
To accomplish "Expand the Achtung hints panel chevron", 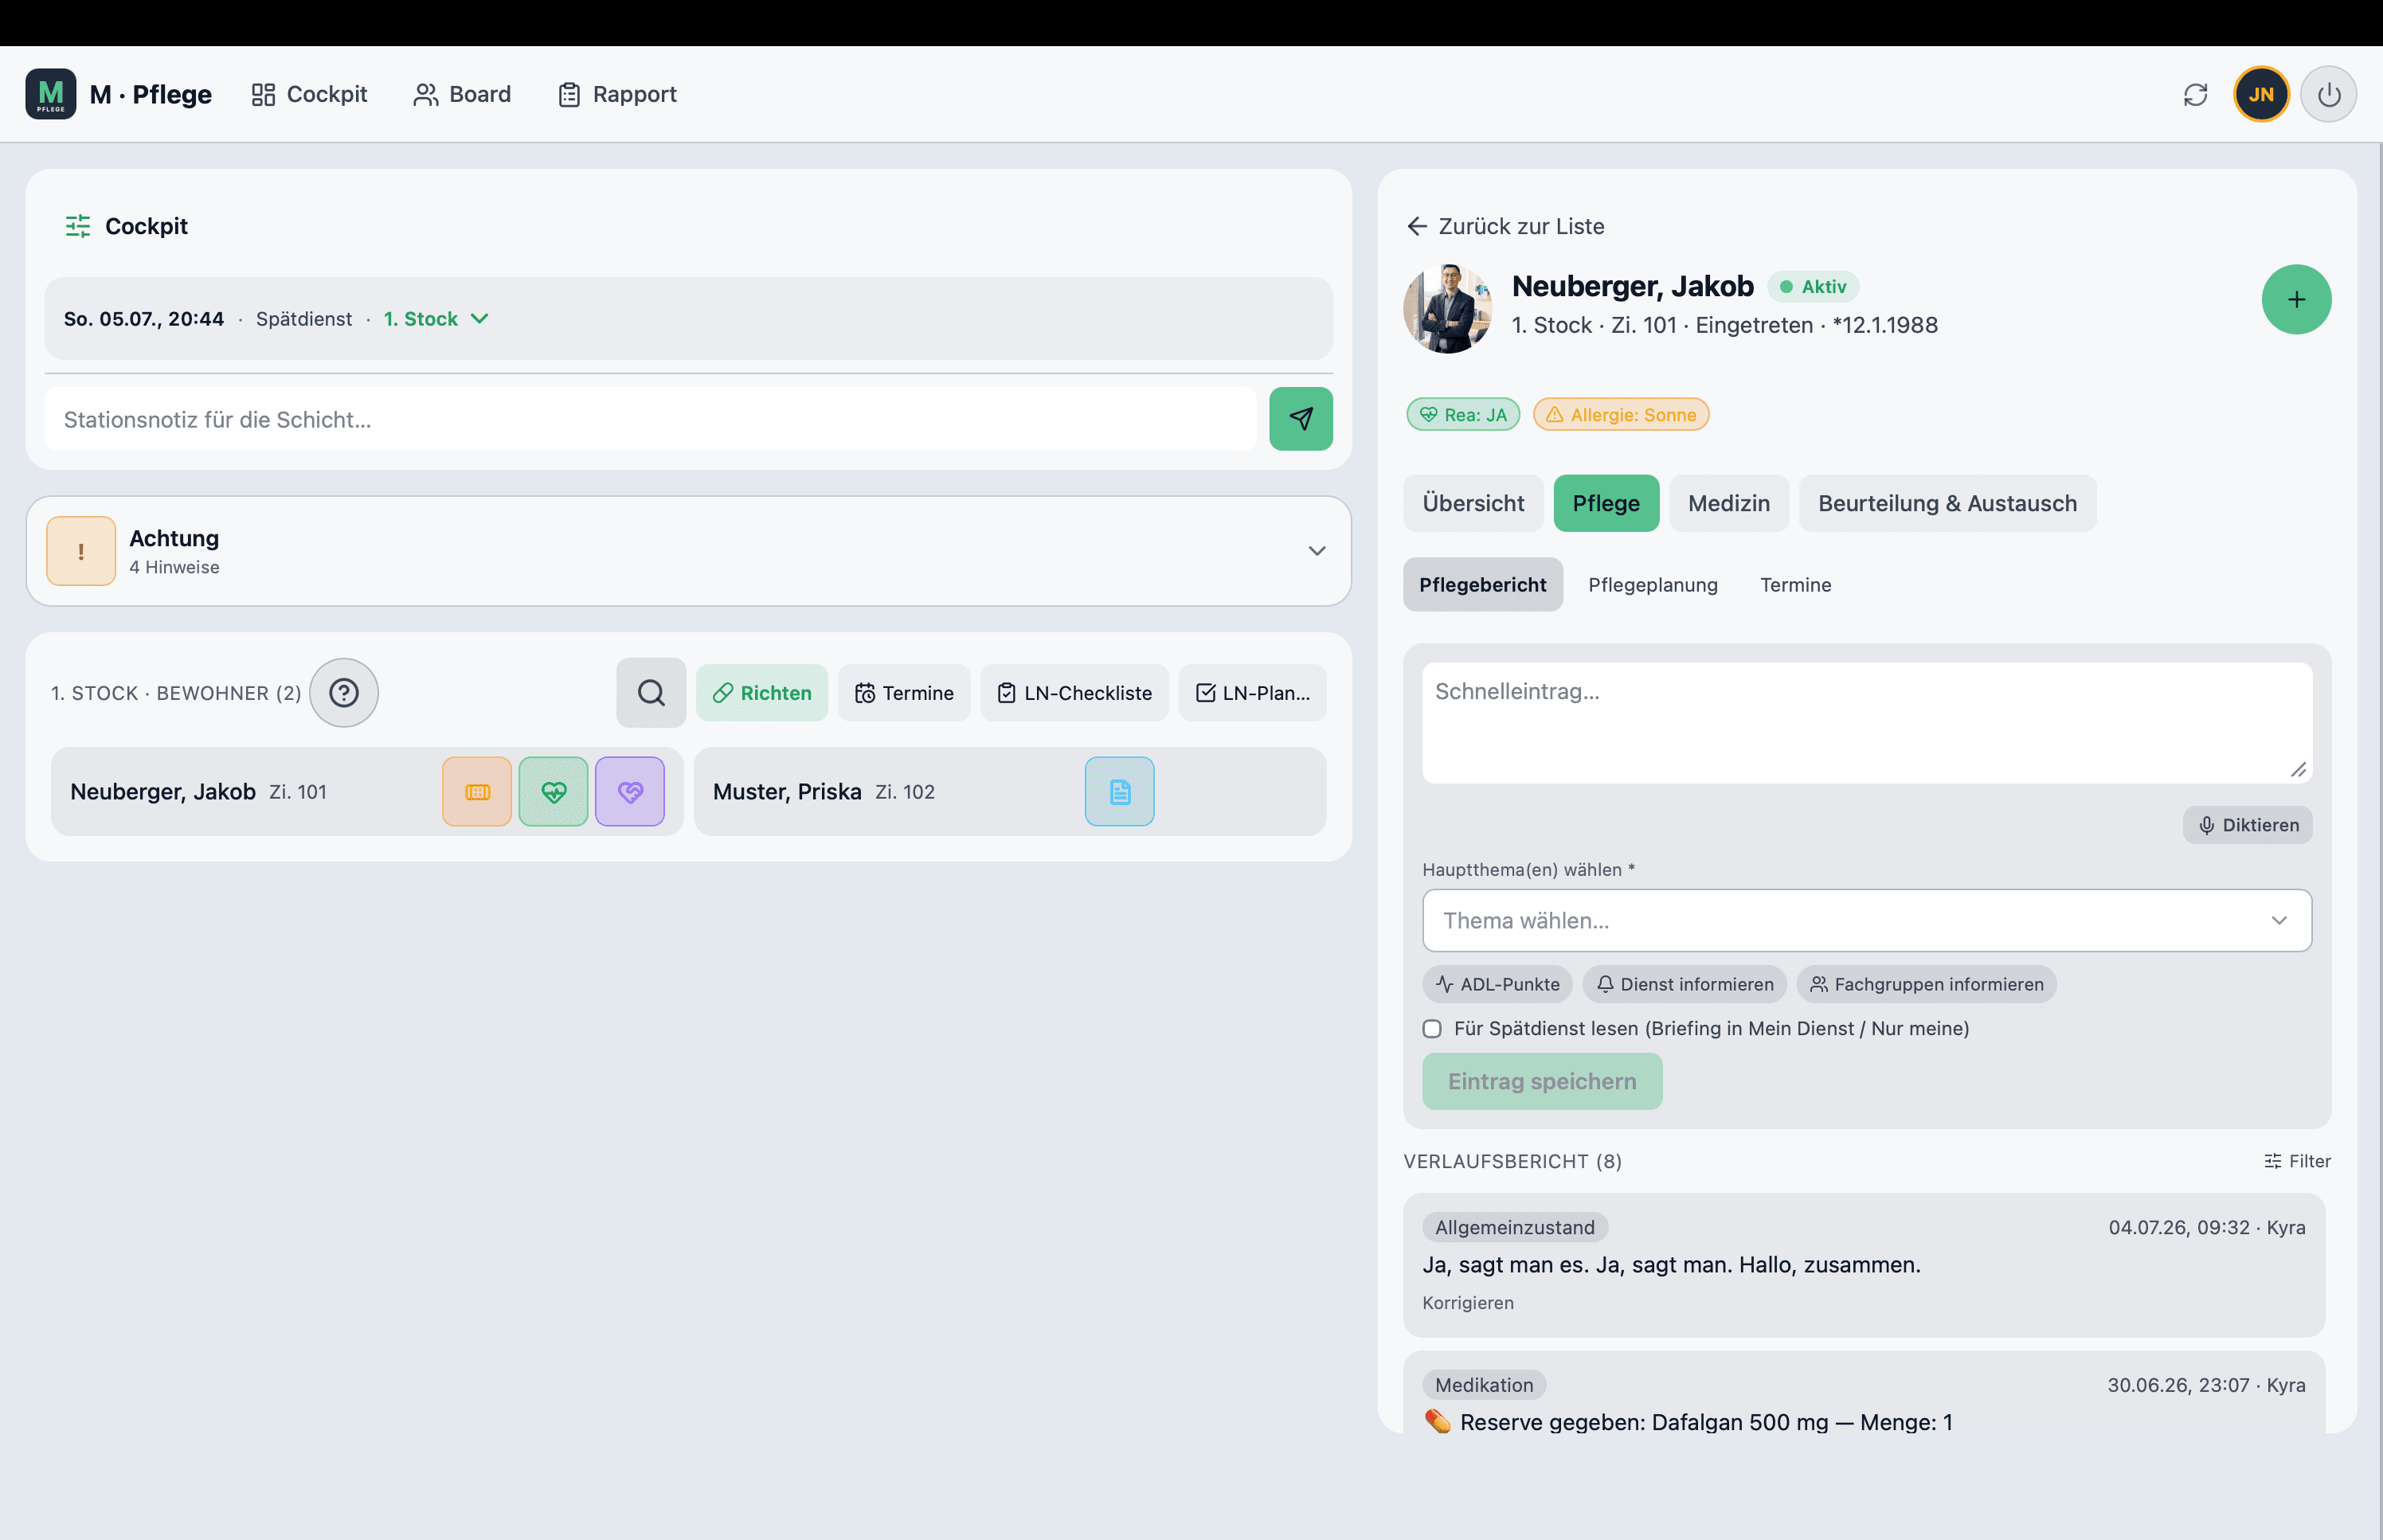I will (x=1317, y=551).
